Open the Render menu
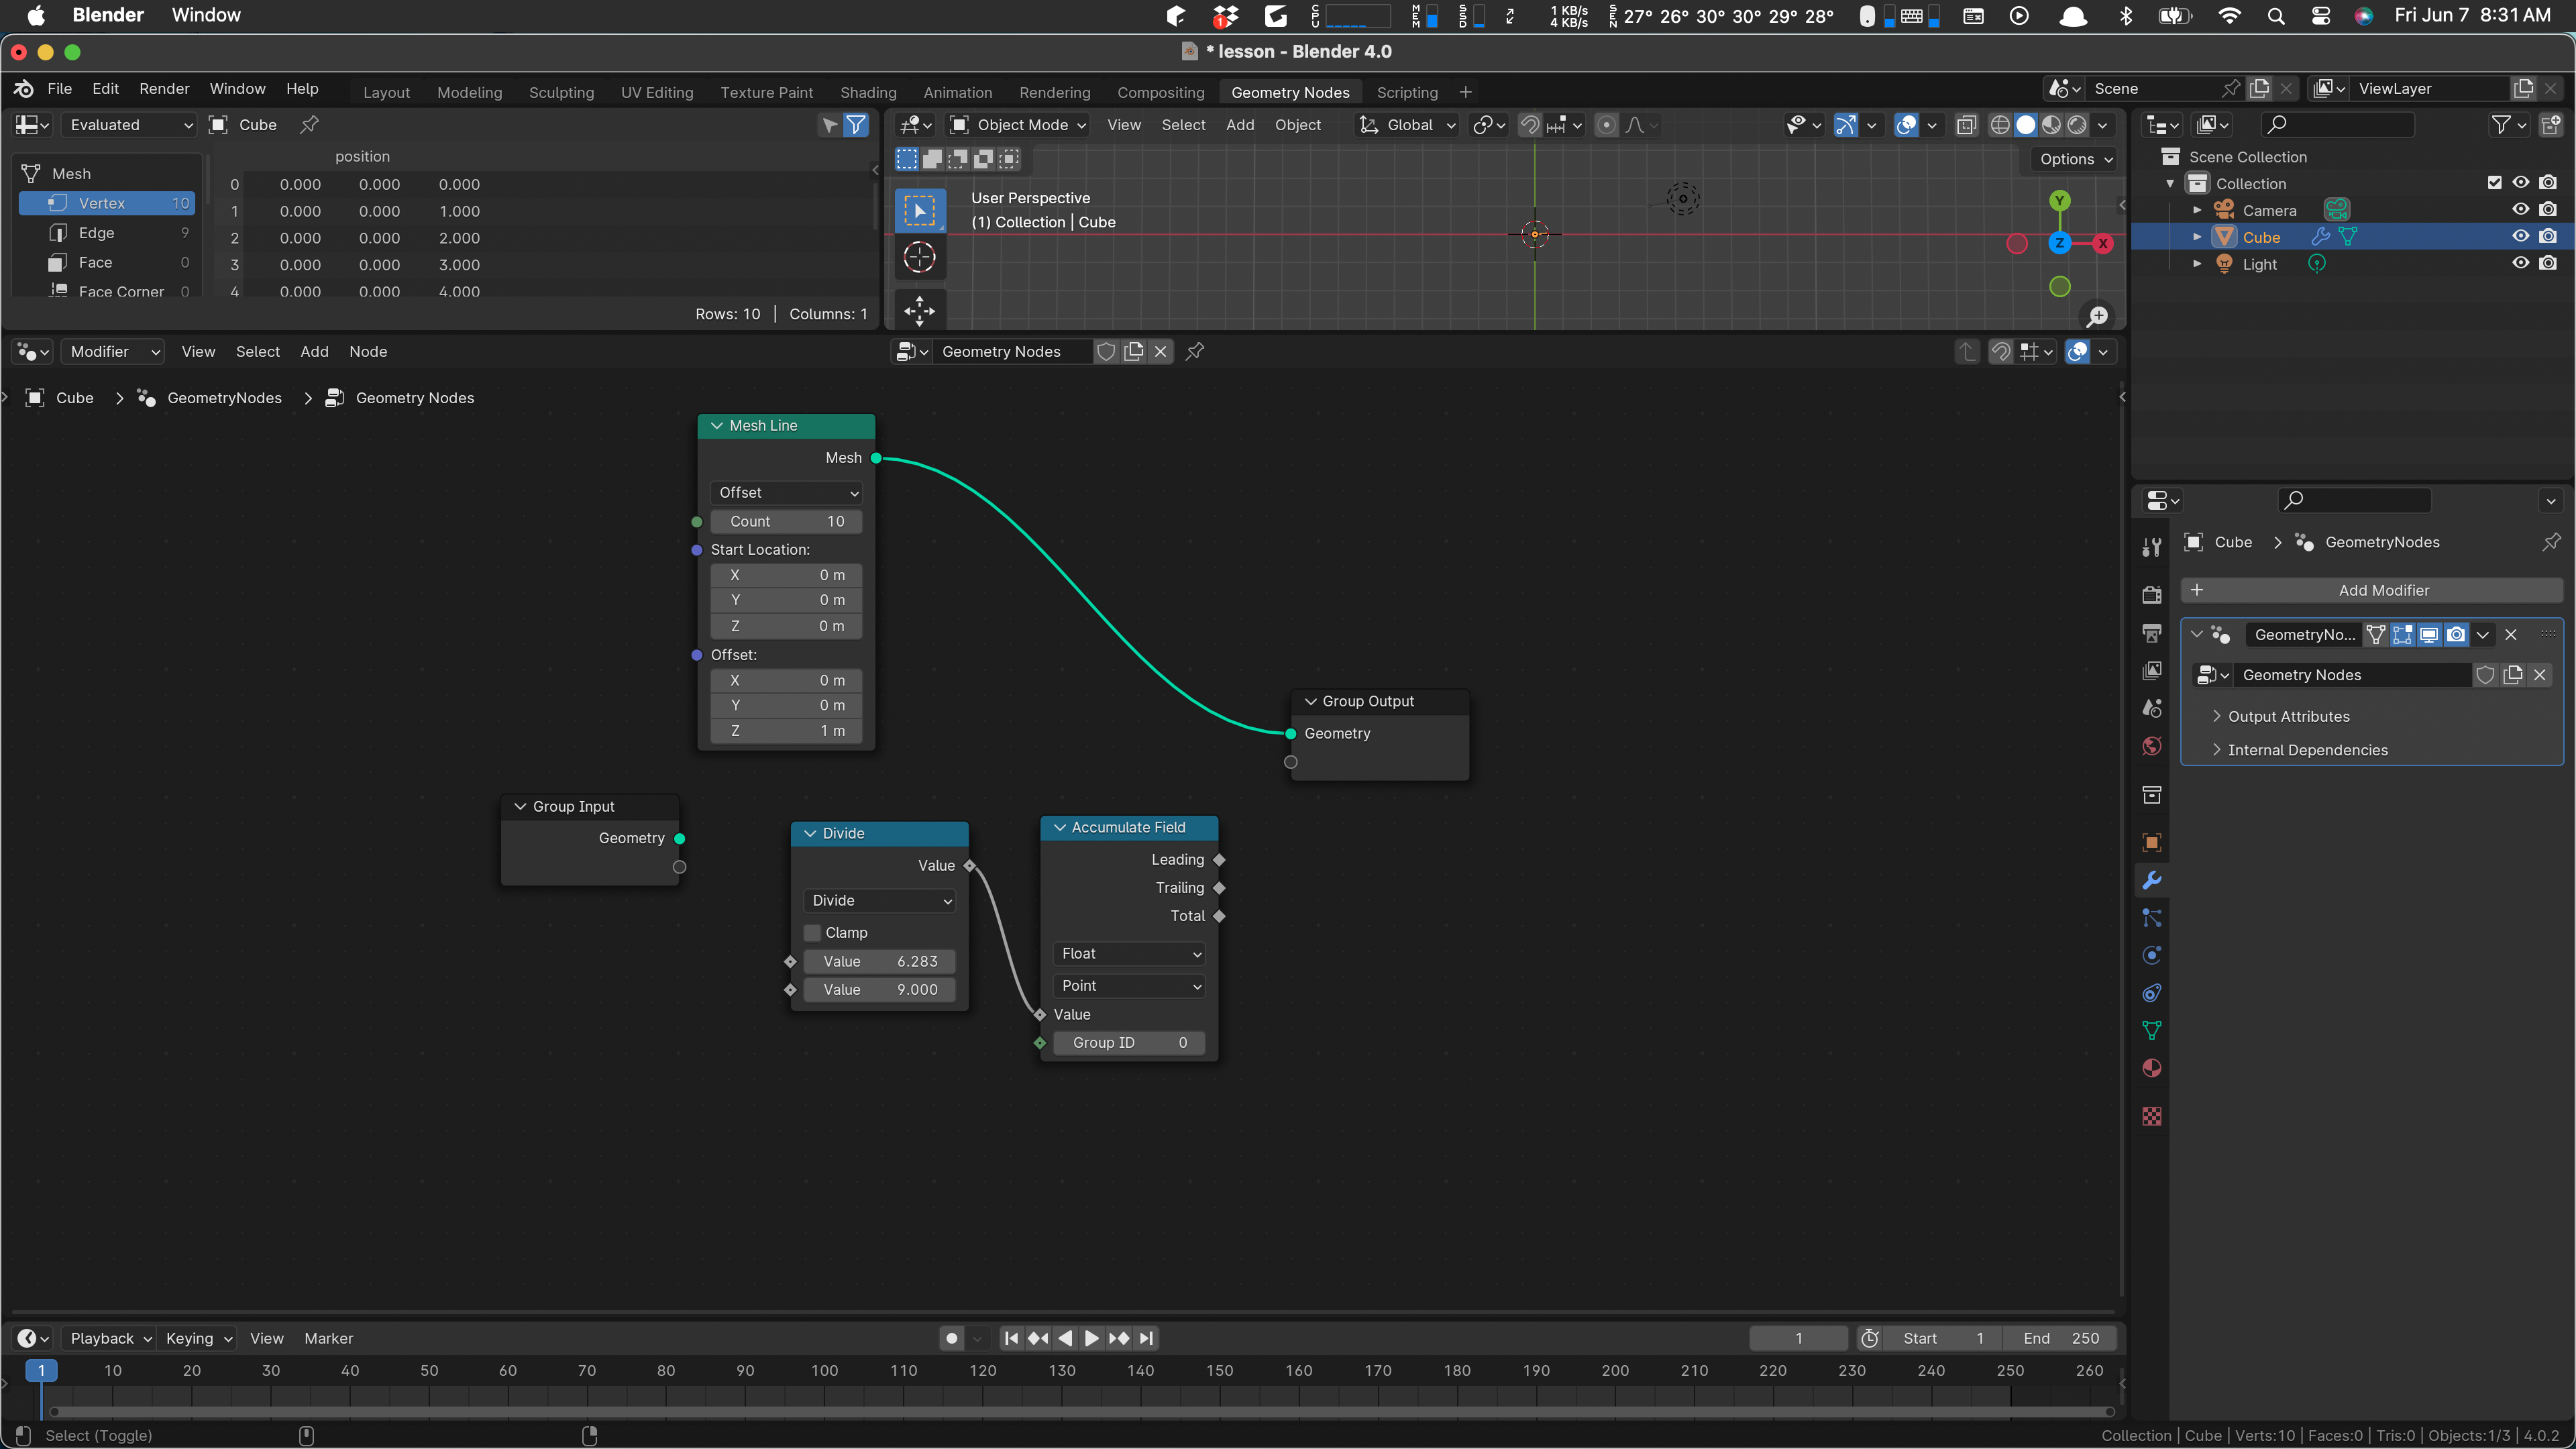 (x=164, y=88)
